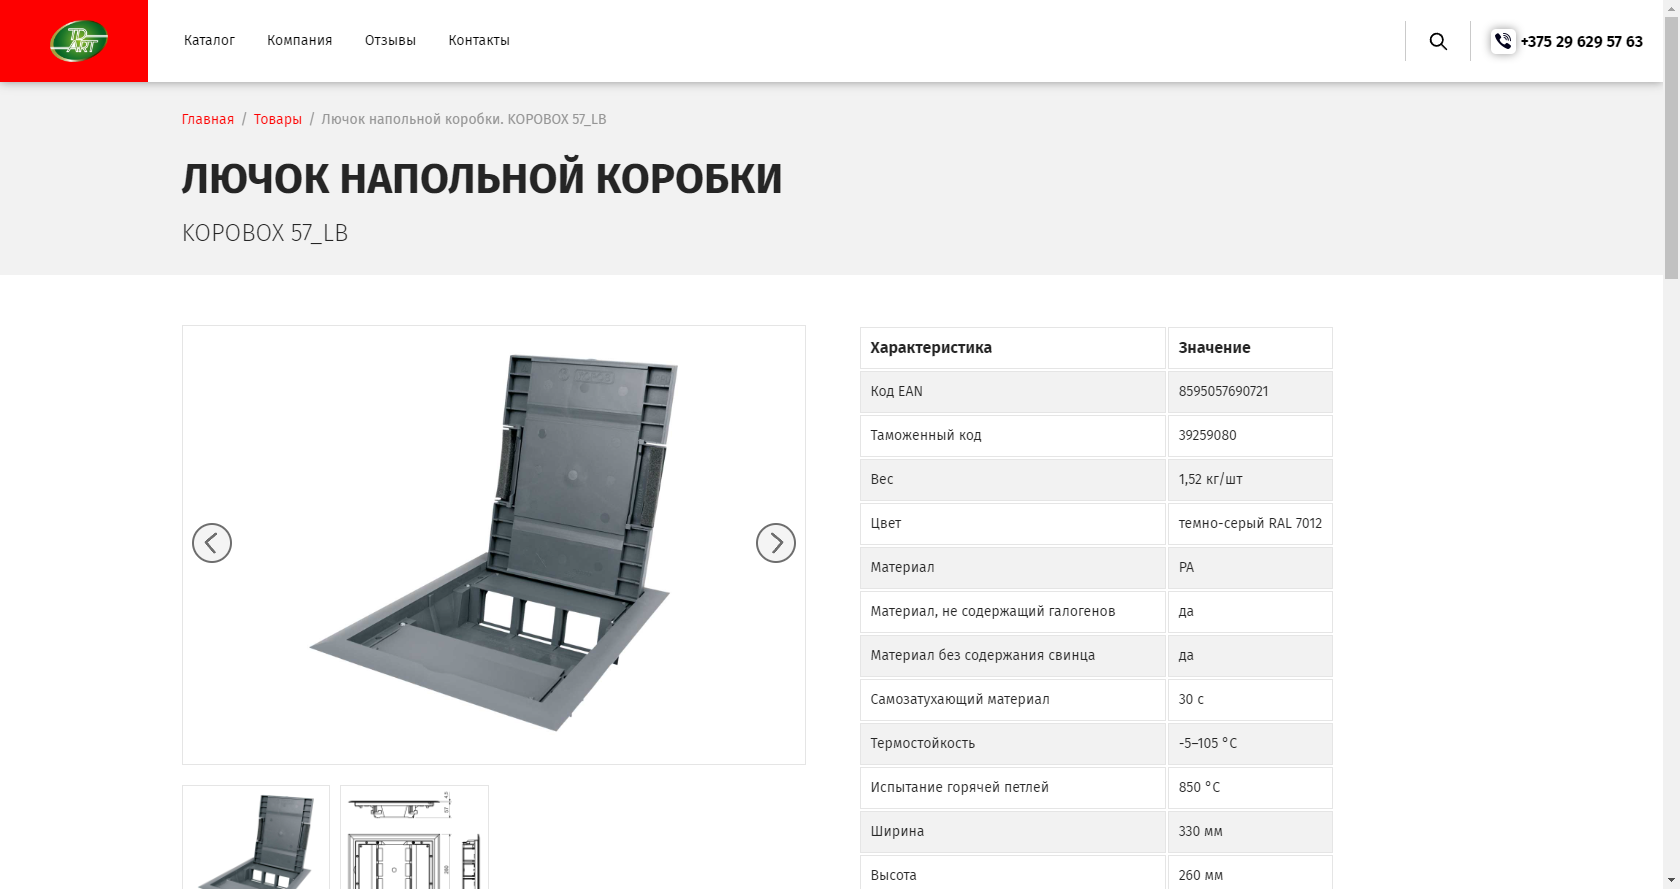Click Самозатухающий материал value 30 с
The width and height of the screenshot is (1680, 889).
coord(1191,699)
